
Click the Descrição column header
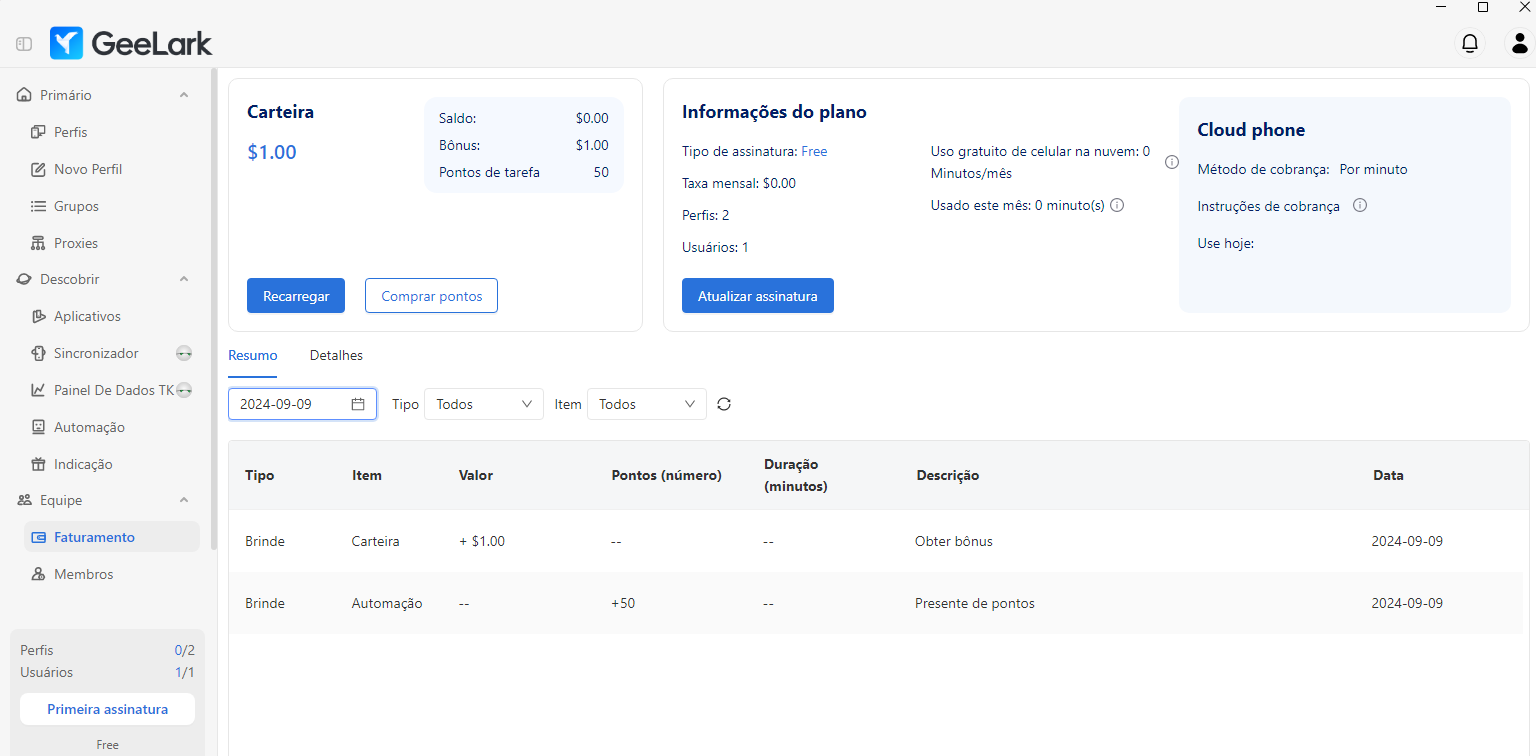coord(947,475)
